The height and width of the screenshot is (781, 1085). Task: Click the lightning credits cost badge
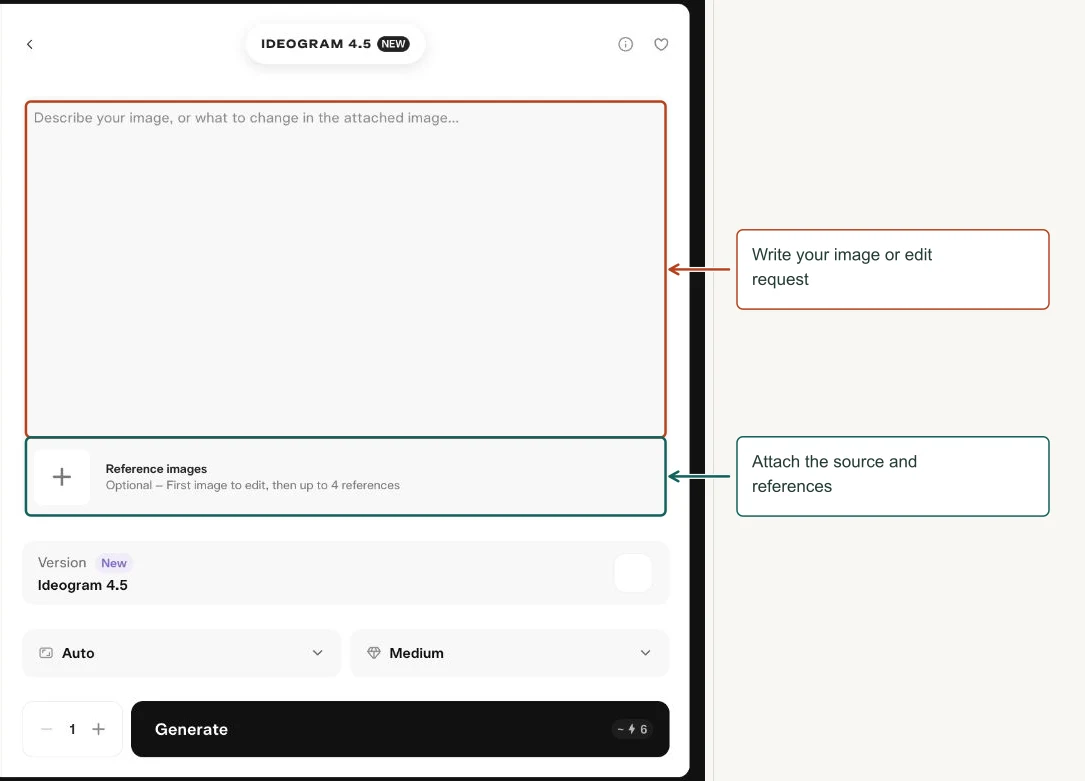[632, 729]
